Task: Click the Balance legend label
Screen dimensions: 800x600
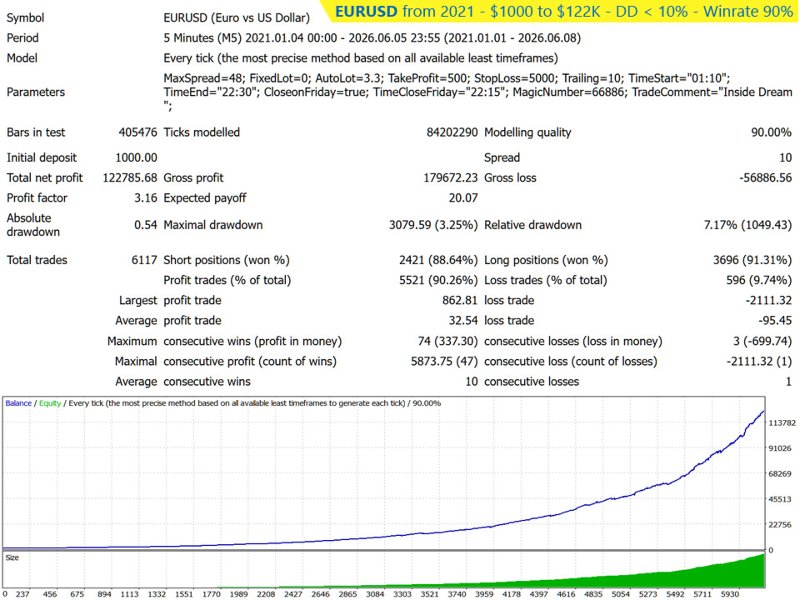Action: (x=18, y=403)
